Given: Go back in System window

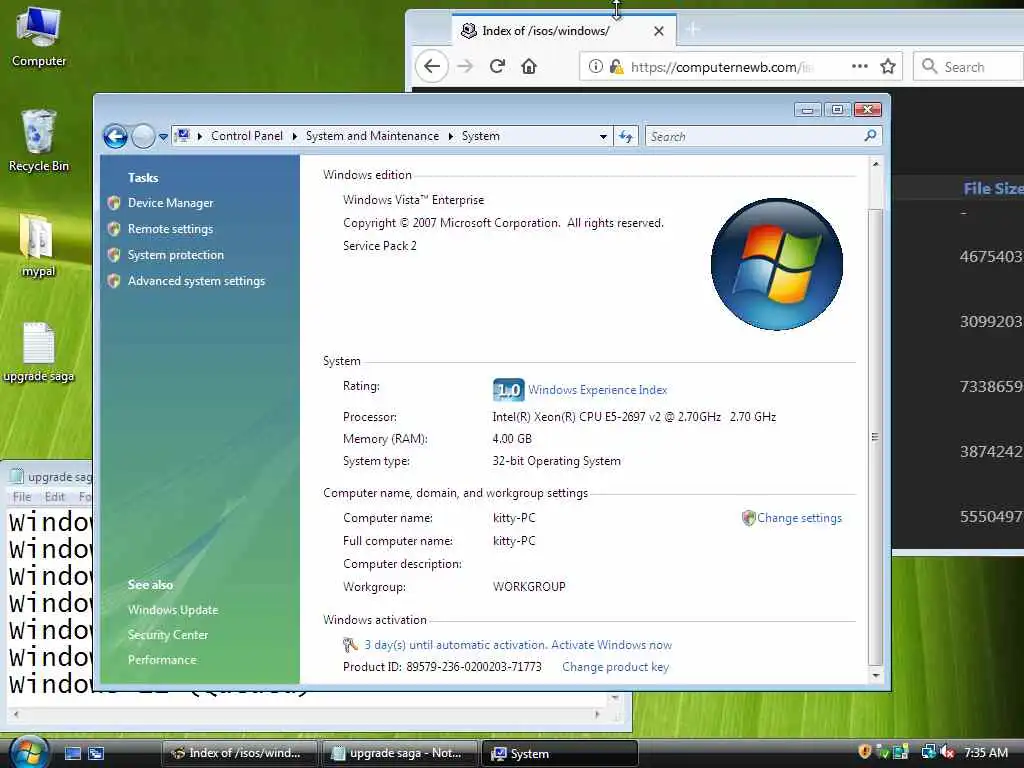Looking at the screenshot, I should pos(116,136).
